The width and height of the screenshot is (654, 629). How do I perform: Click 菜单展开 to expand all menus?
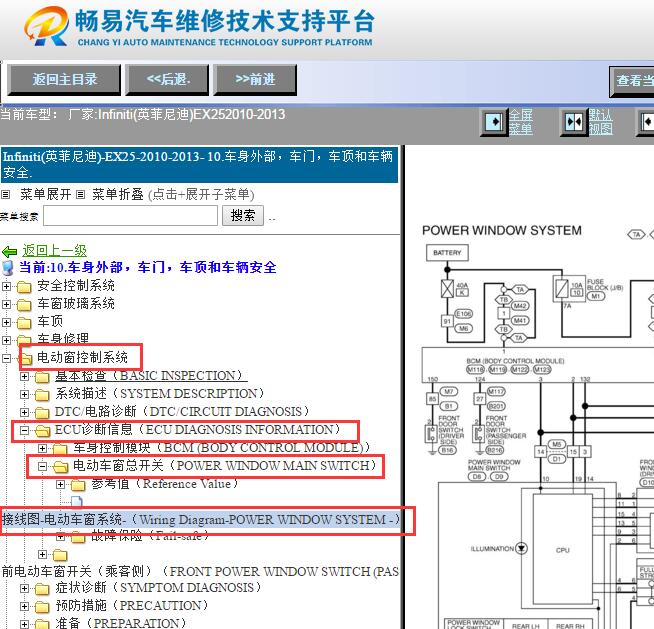pyautogui.click(x=45, y=194)
